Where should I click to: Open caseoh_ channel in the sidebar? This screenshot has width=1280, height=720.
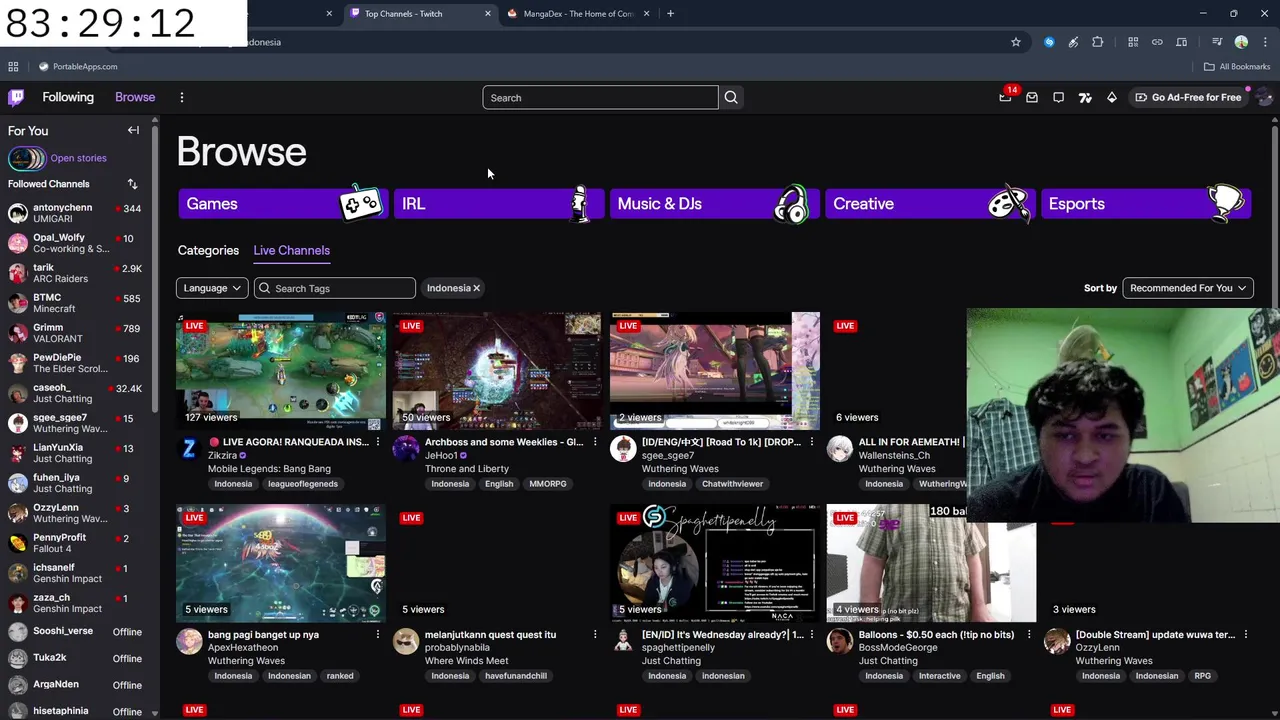point(75,393)
